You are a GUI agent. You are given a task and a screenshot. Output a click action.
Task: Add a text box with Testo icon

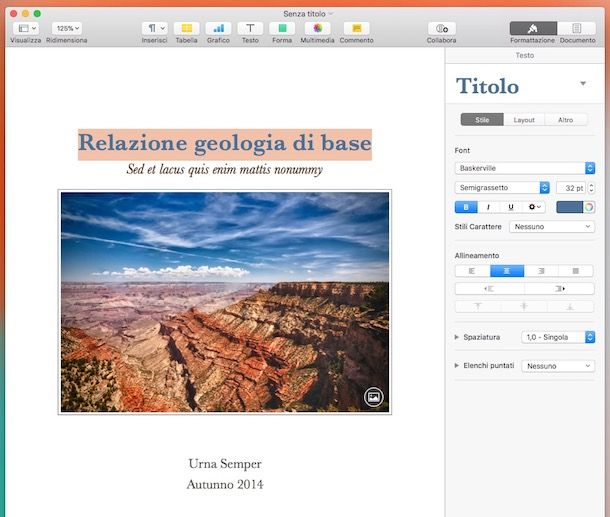tap(250, 28)
